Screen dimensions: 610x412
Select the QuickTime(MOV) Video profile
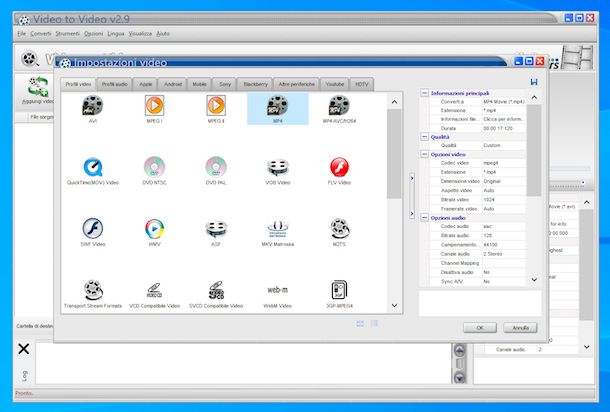coord(93,167)
